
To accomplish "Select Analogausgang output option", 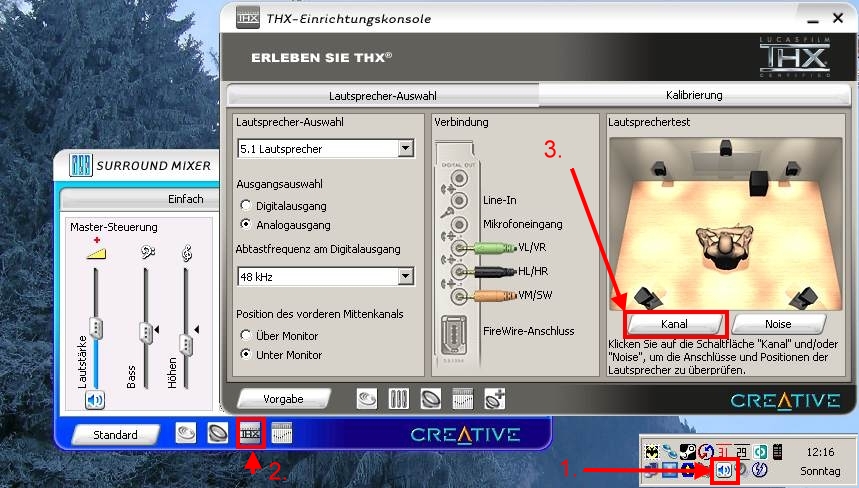I will [x=245, y=225].
